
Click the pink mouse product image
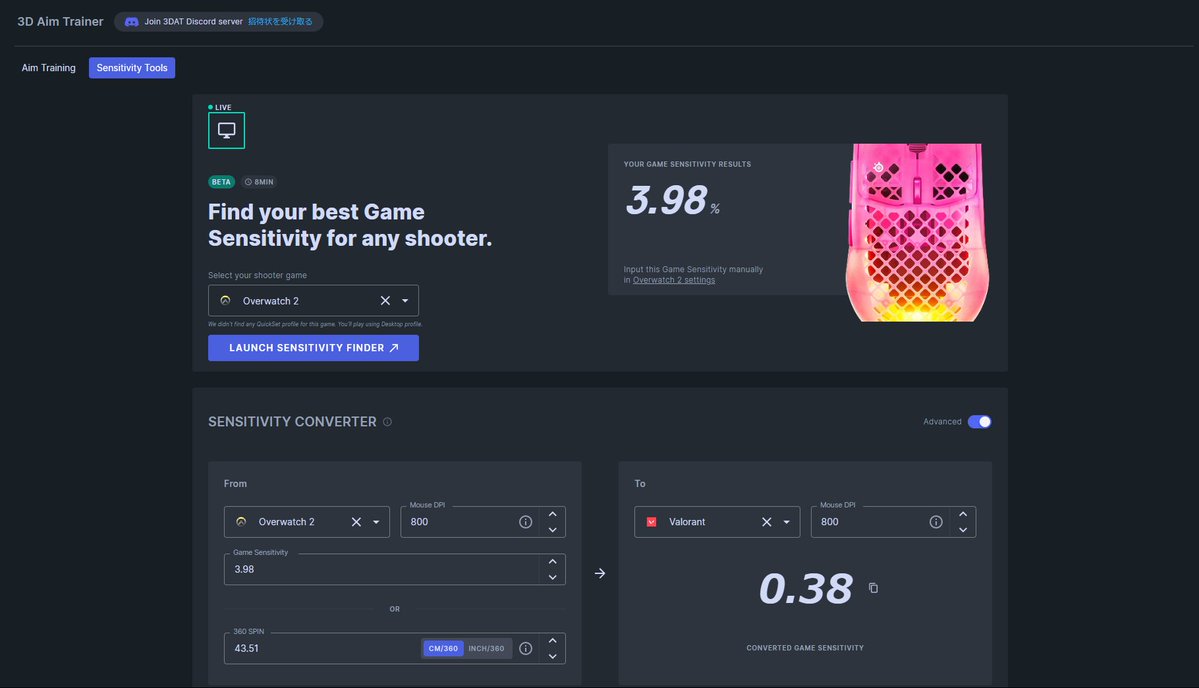(918, 232)
